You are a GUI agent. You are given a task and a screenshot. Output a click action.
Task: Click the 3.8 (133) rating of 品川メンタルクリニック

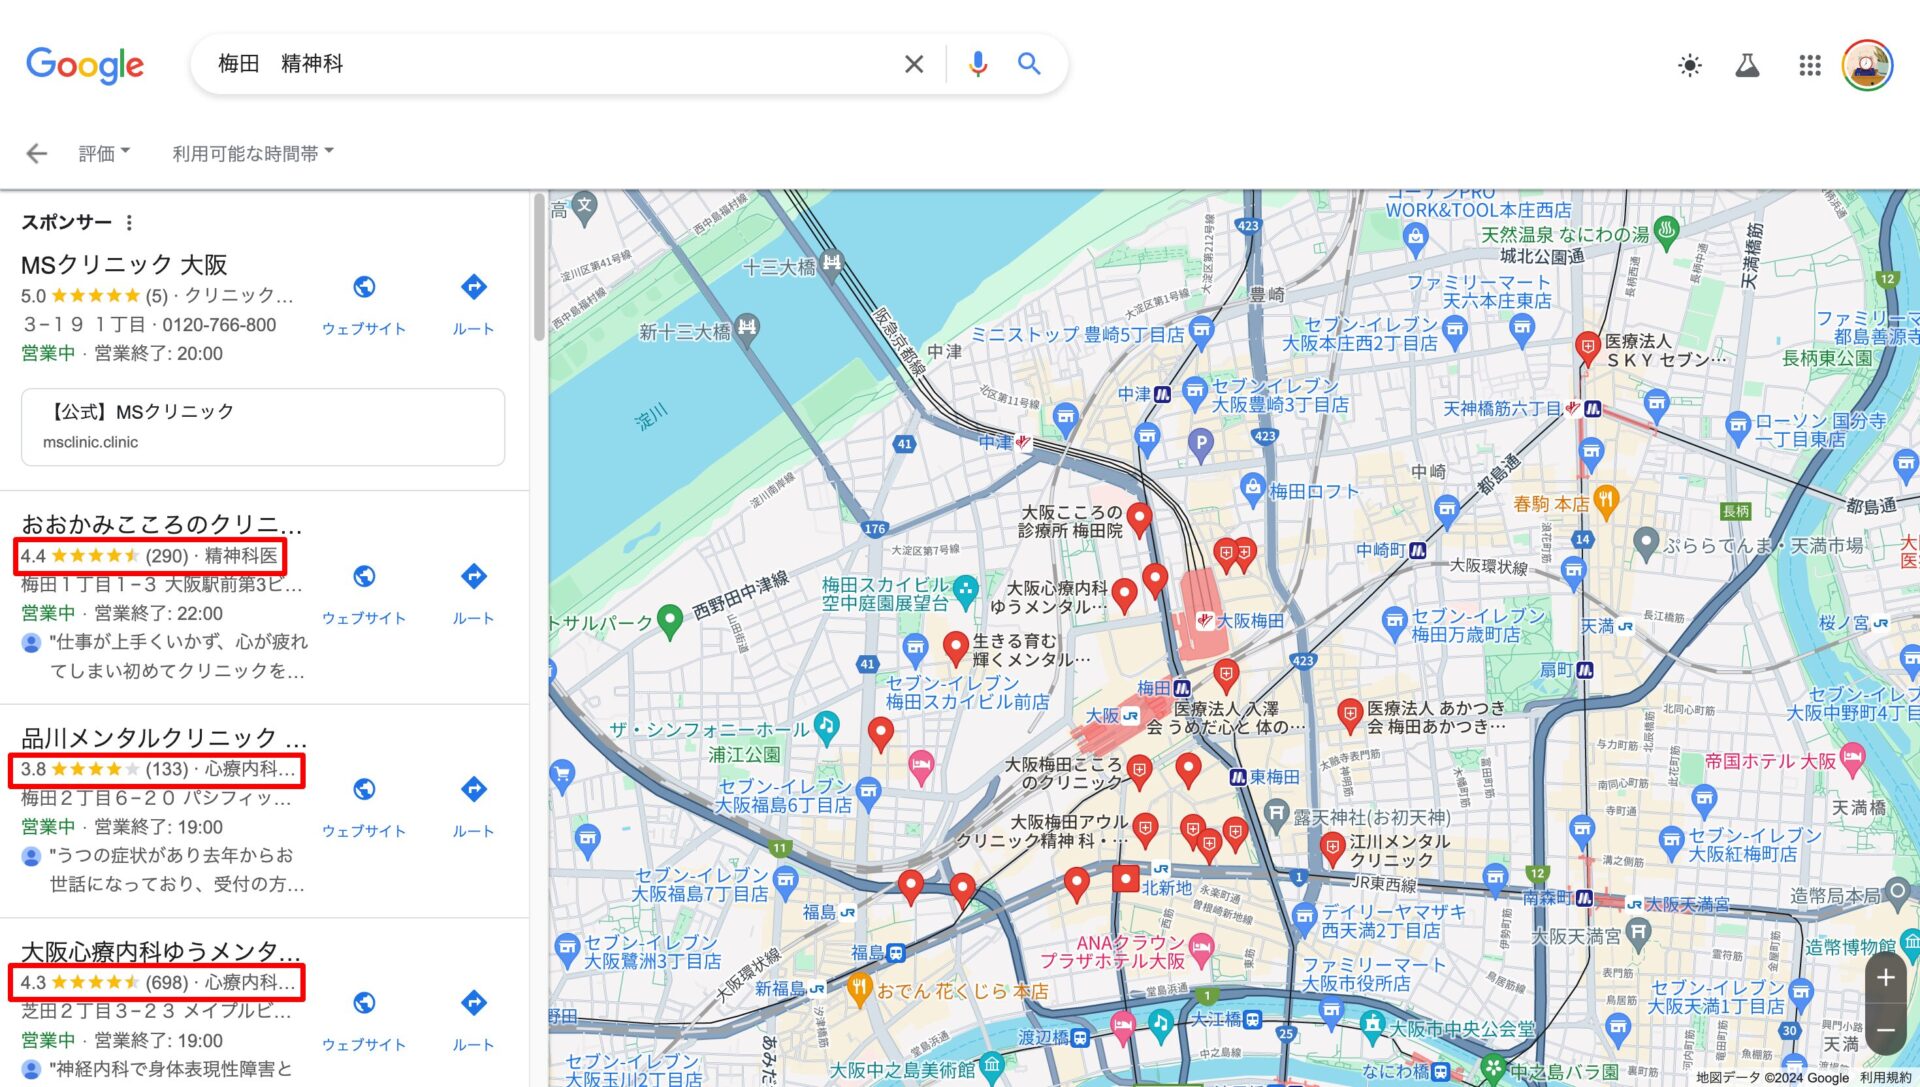158,770
